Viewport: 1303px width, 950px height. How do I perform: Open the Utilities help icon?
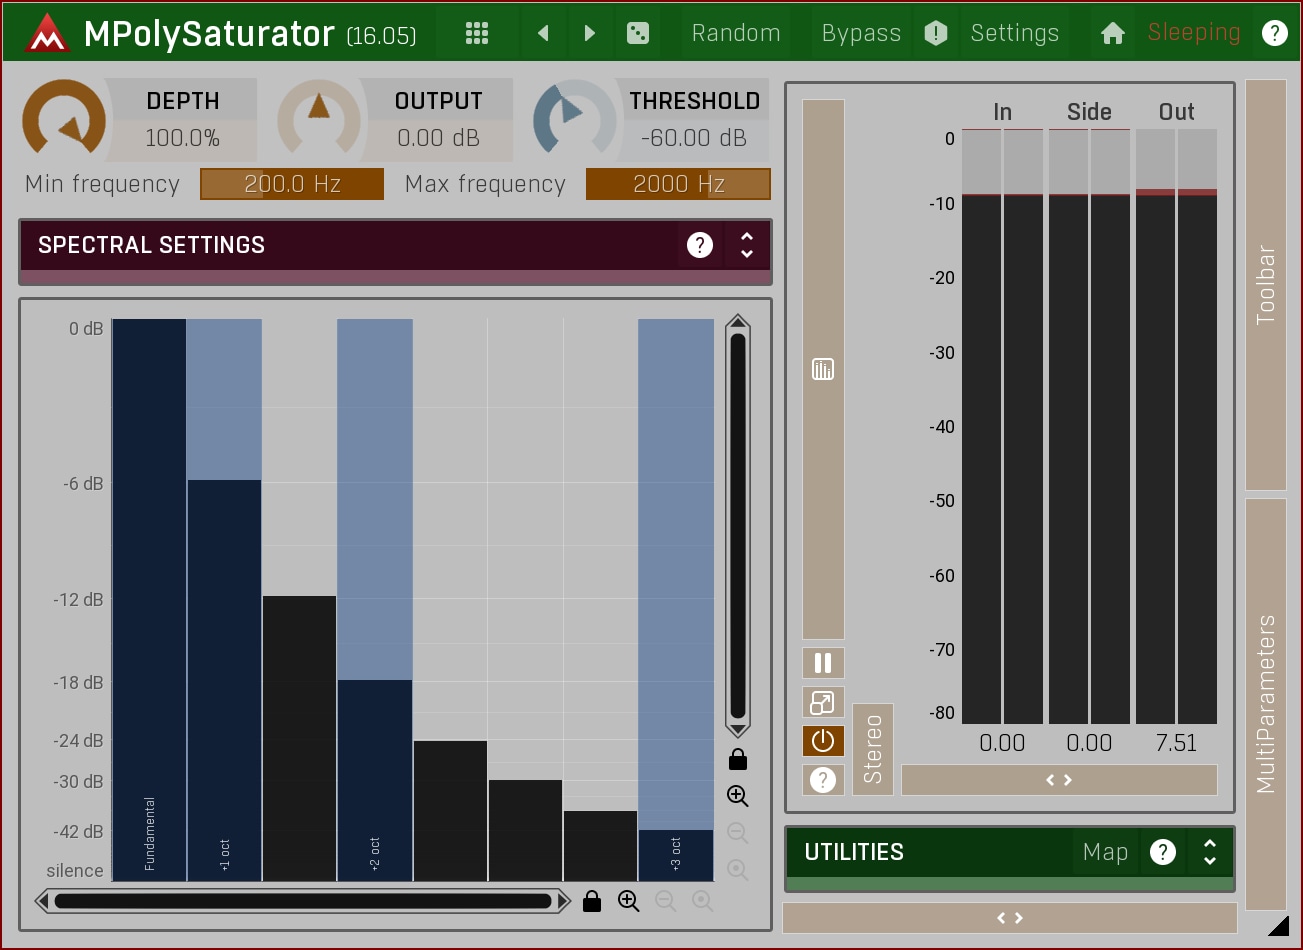point(1163,852)
